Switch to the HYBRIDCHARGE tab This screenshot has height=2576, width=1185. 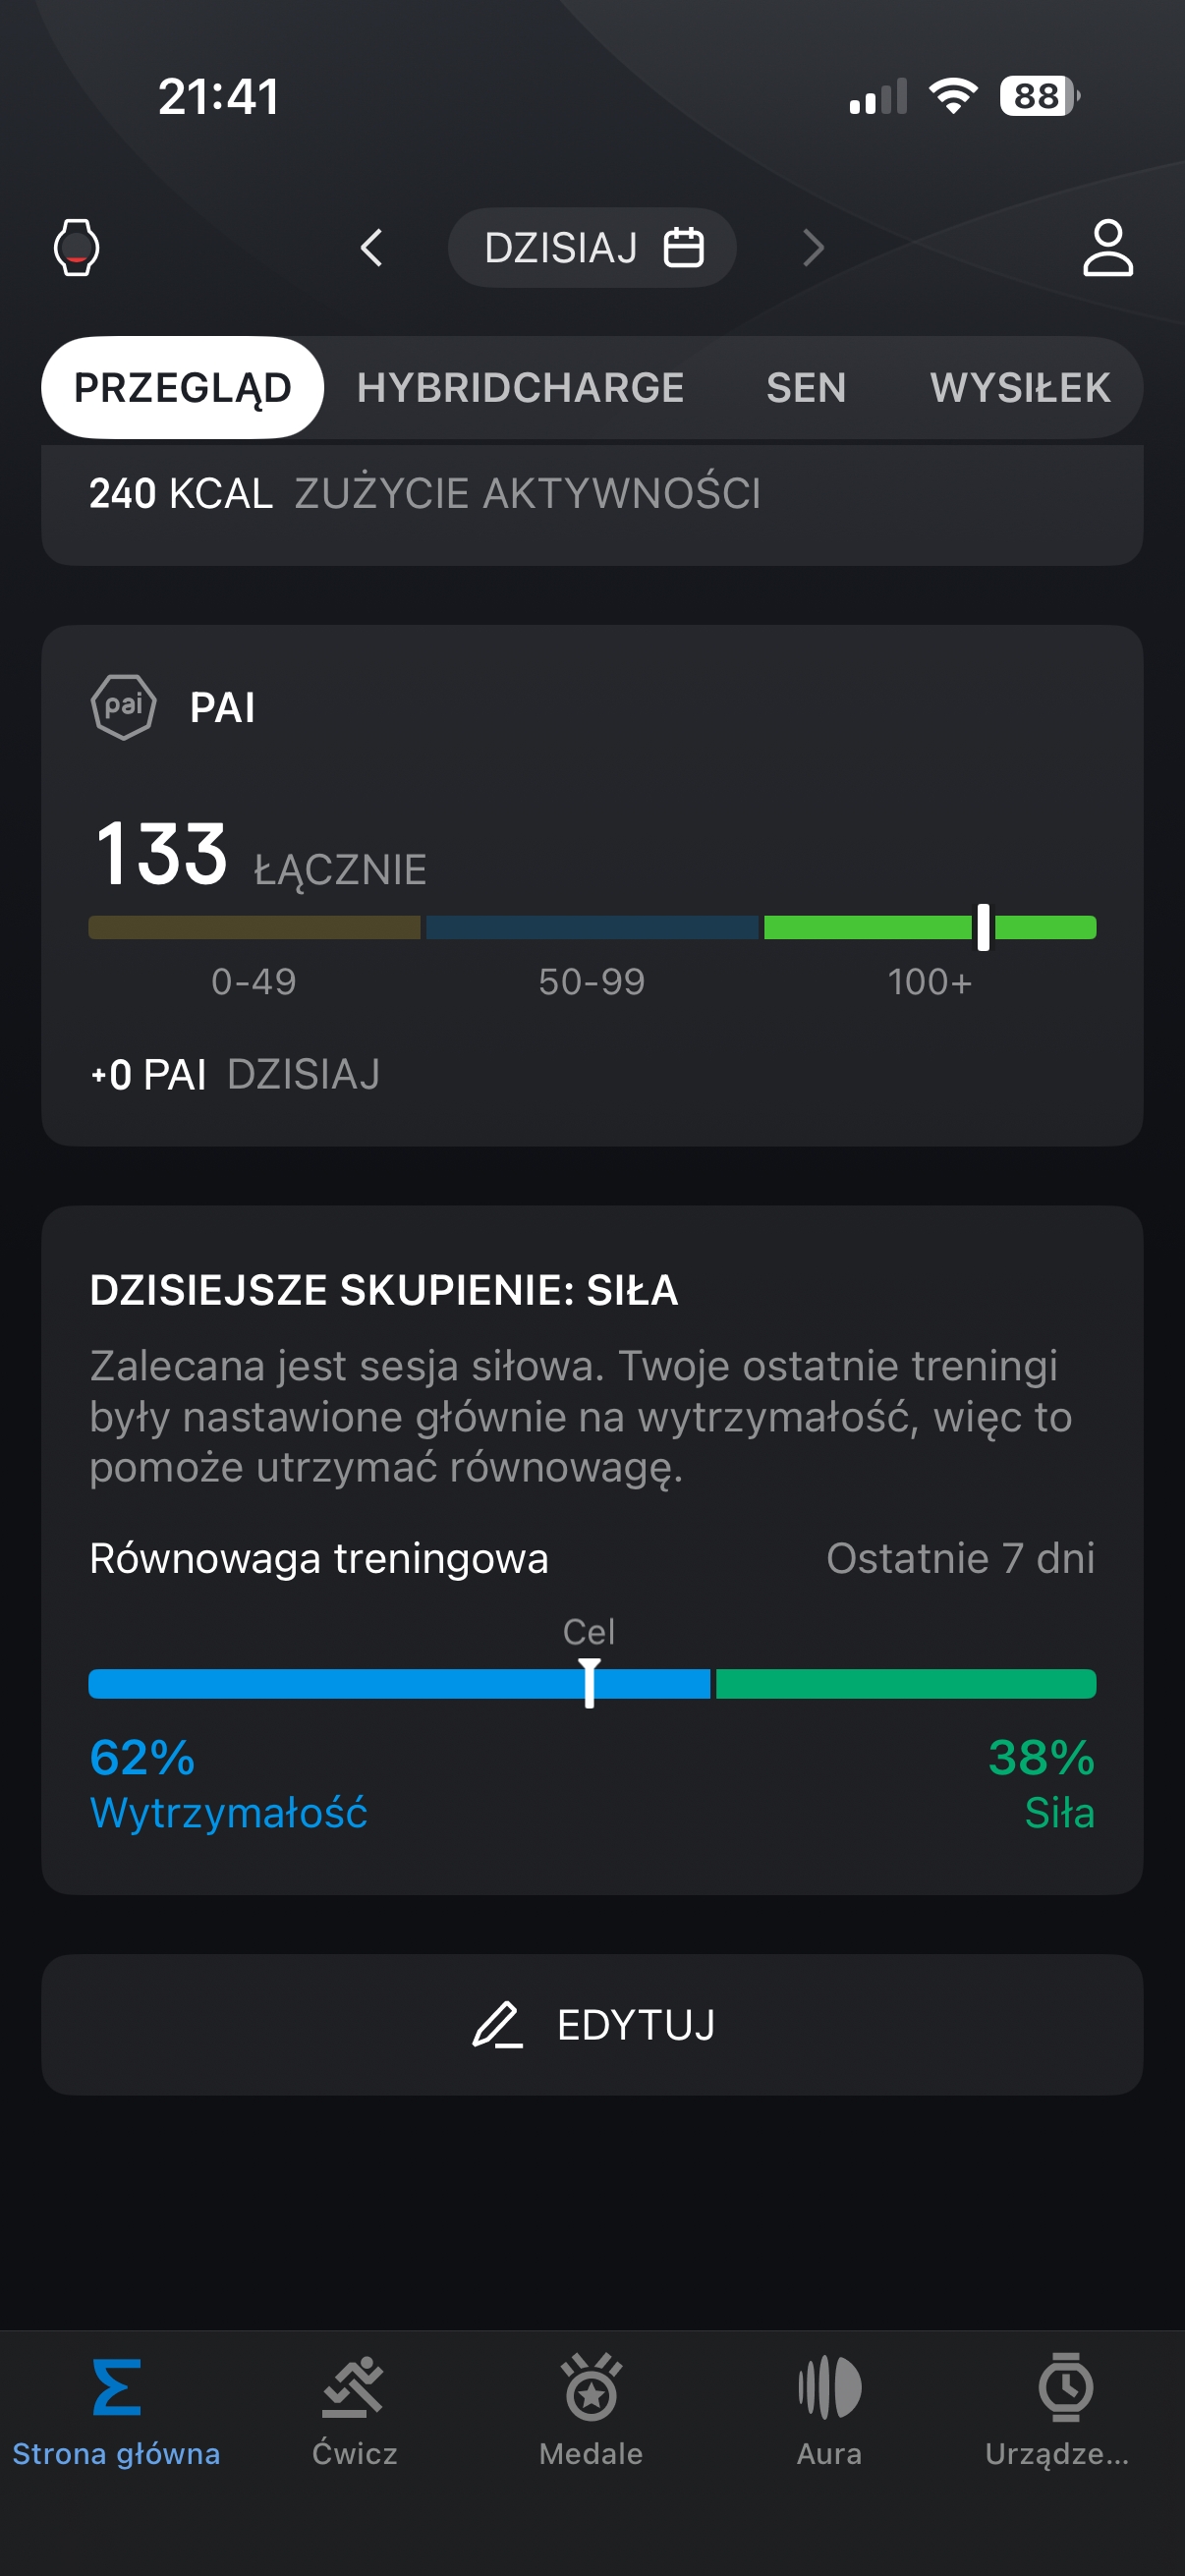pyautogui.click(x=520, y=388)
